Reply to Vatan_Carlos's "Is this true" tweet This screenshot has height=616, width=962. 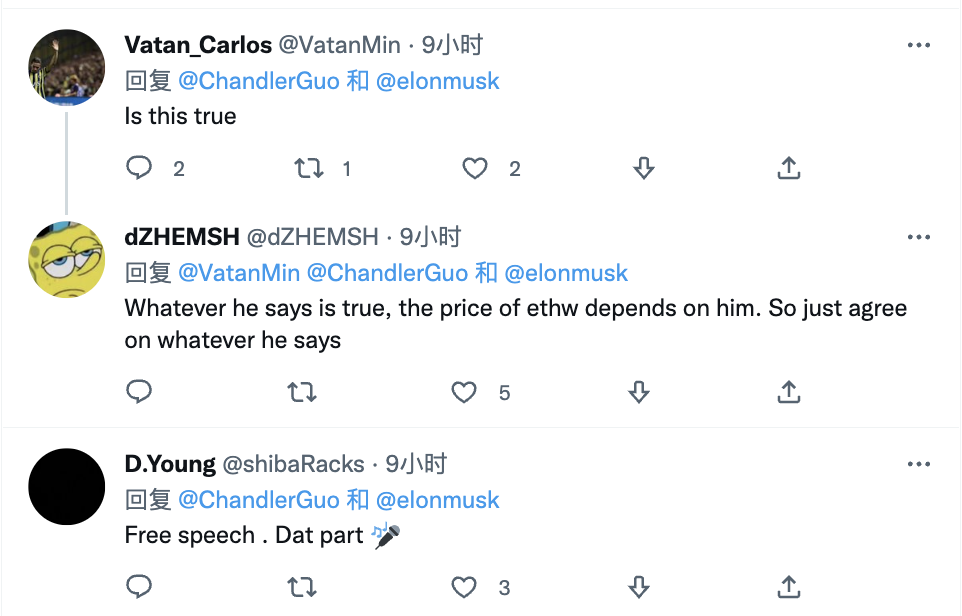[x=139, y=168]
